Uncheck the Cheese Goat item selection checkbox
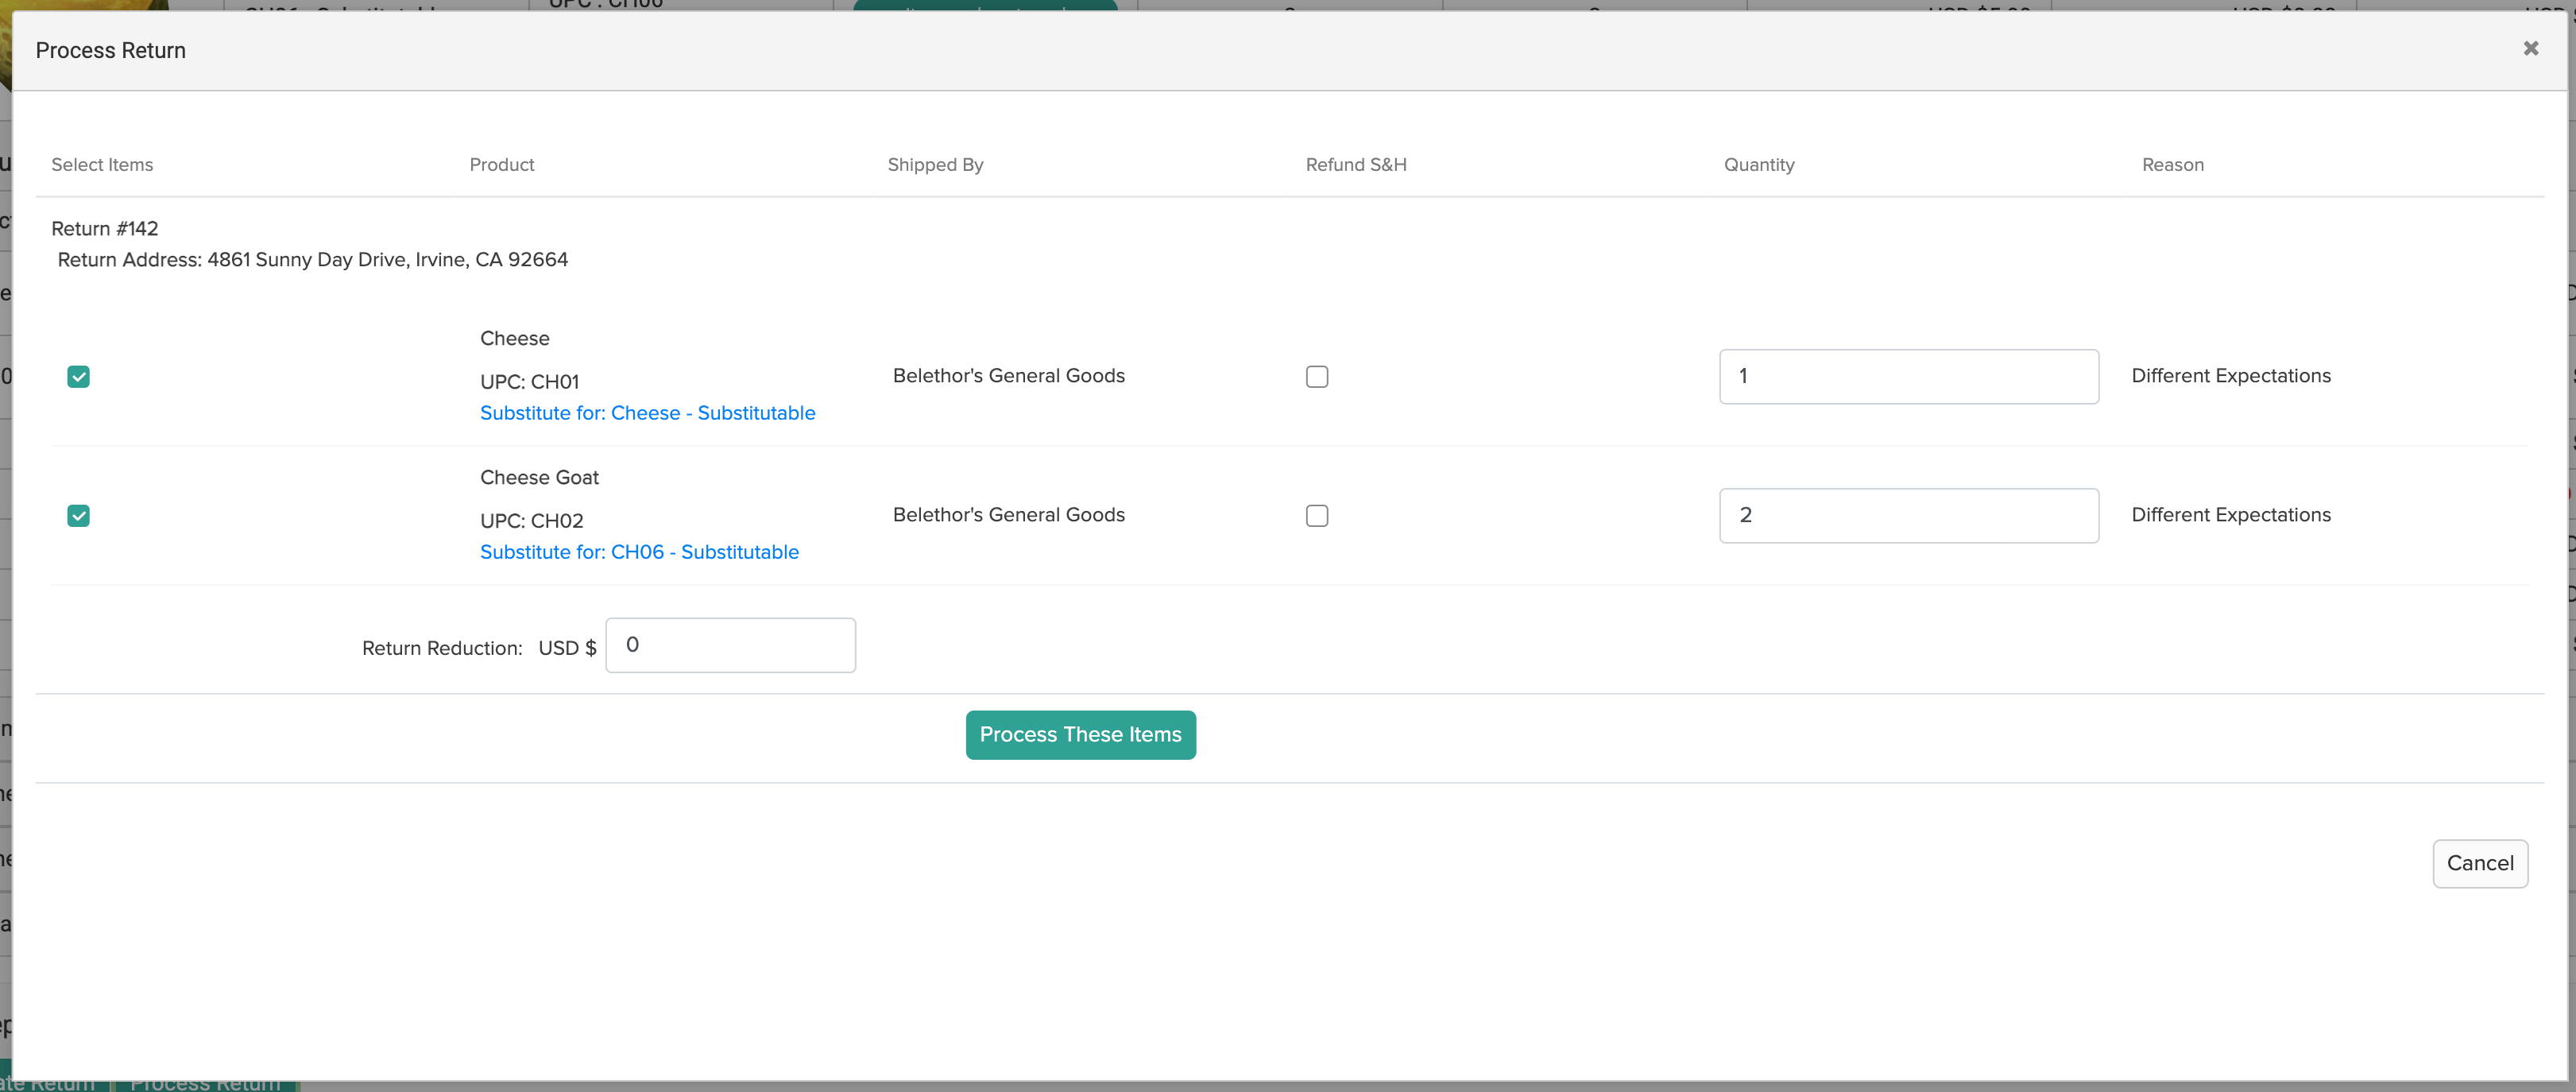 click(78, 516)
